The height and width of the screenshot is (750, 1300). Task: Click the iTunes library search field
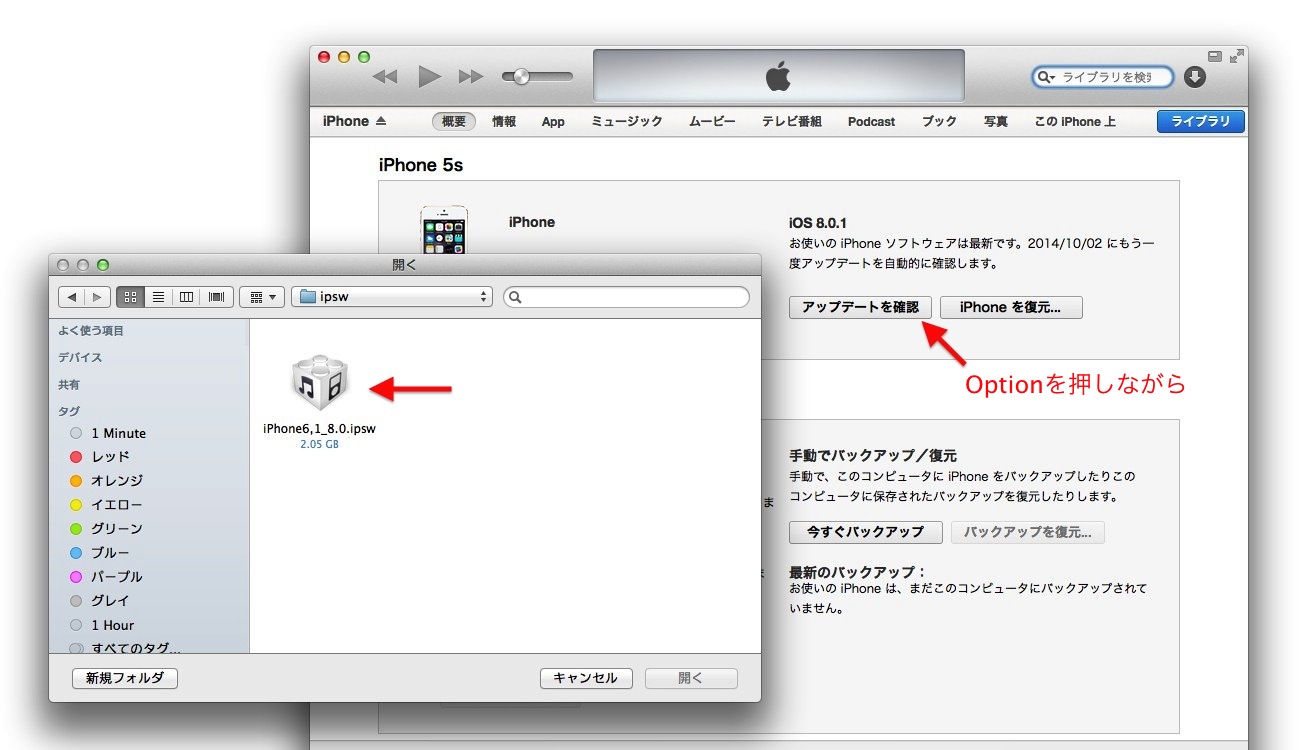(1102, 77)
